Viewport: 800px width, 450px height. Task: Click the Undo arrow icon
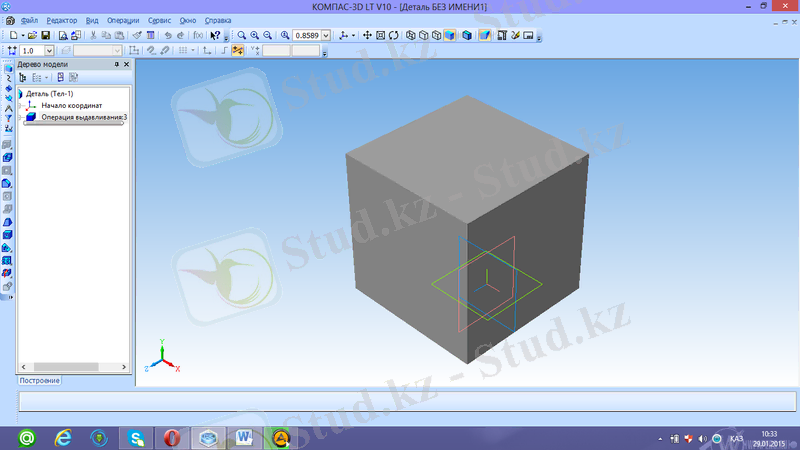(166, 35)
